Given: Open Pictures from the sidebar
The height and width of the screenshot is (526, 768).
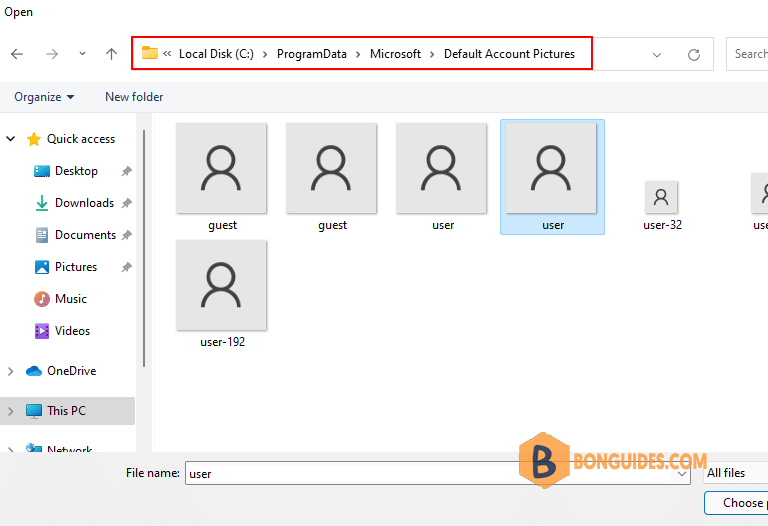Looking at the screenshot, I should click(x=76, y=267).
